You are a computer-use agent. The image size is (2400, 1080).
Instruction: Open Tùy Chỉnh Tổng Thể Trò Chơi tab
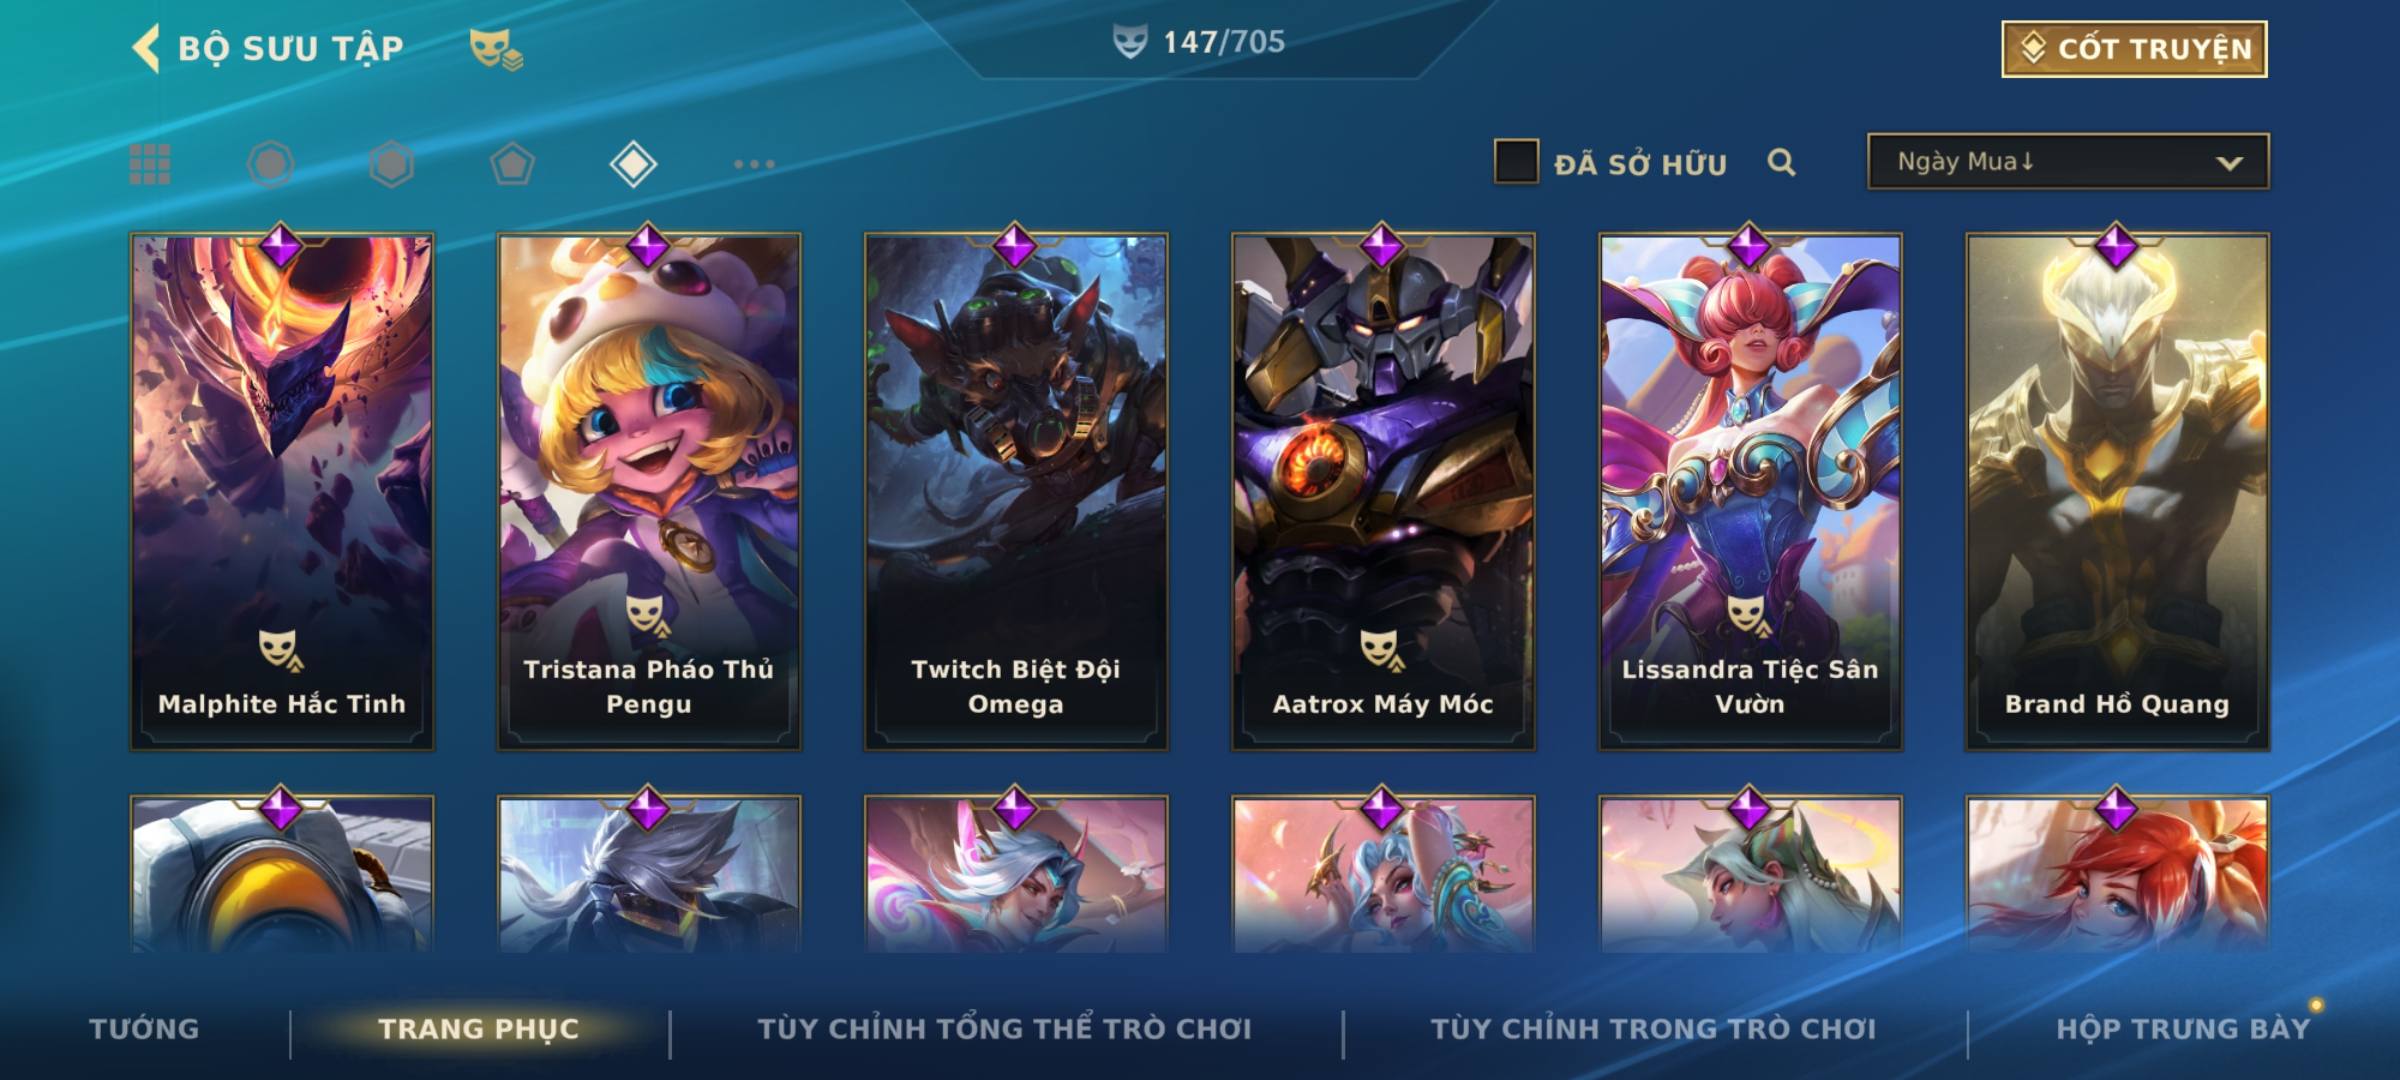pos(1004,1029)
